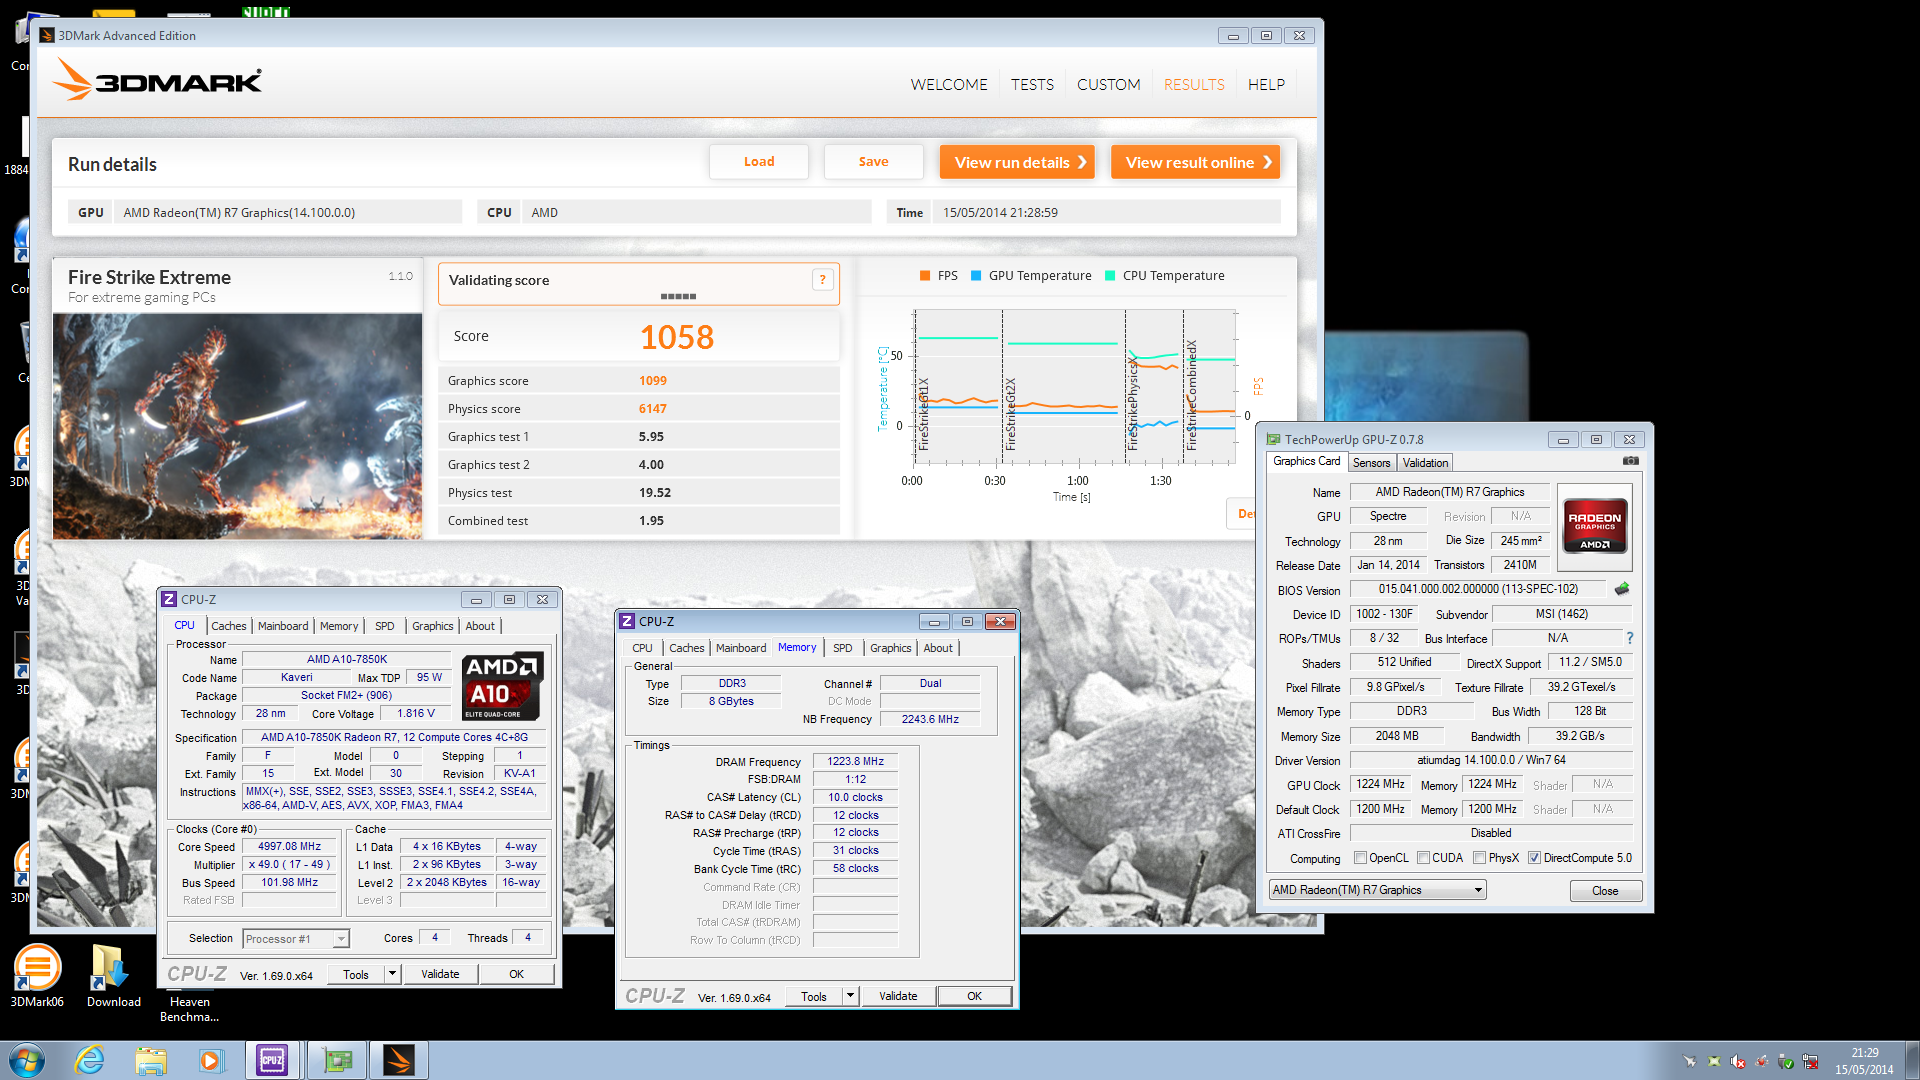Click the Physics score value 6147
1920x1080 pixels.
click(x=653, y=409)
